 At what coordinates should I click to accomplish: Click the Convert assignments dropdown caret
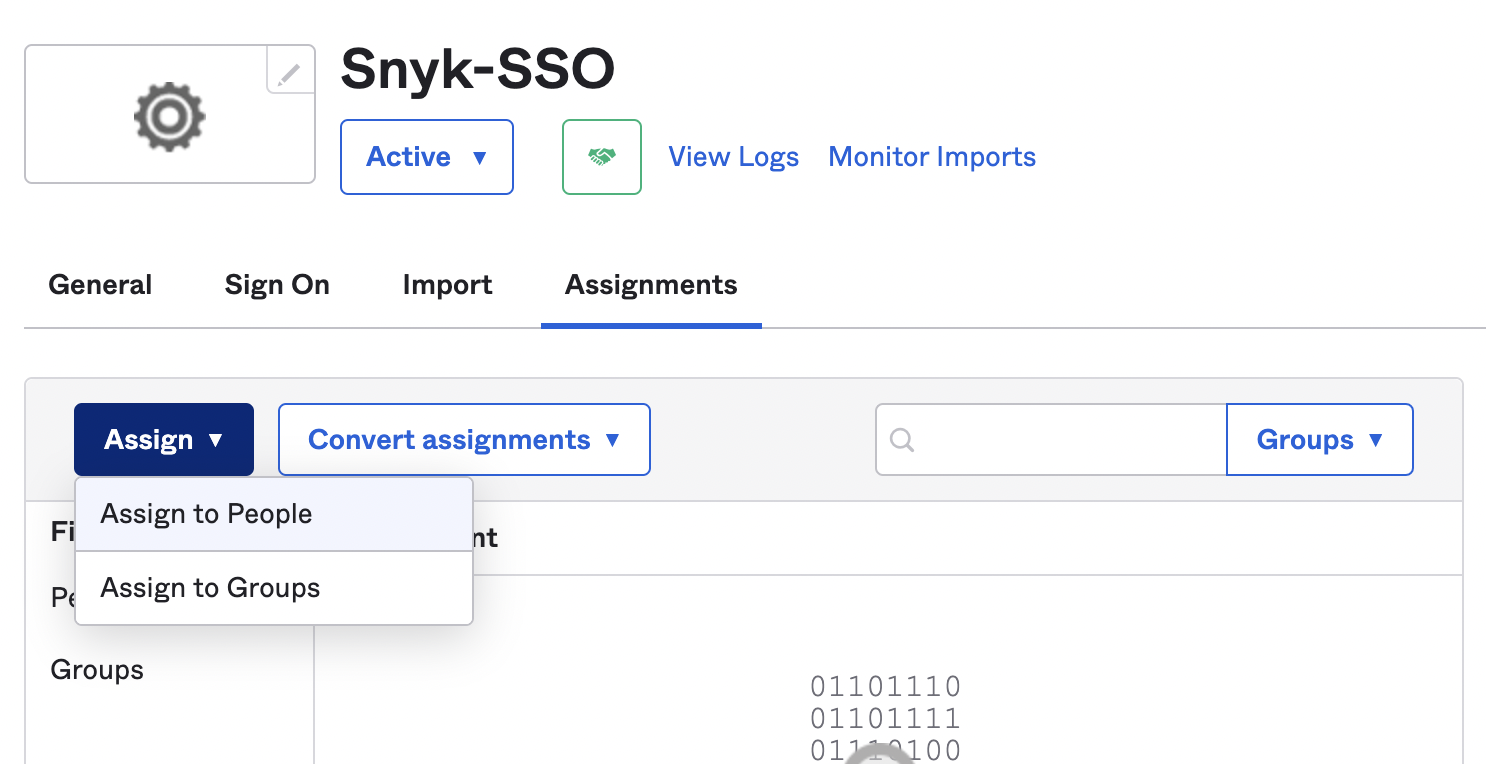pyautogui.click(x=614, y=439)
